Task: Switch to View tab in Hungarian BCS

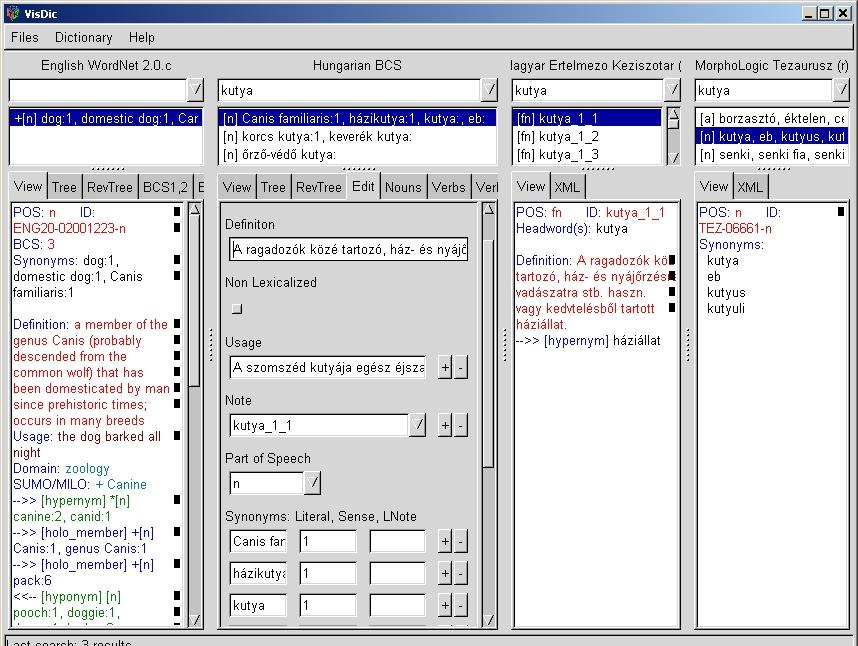Action: (x=237, y=187)
